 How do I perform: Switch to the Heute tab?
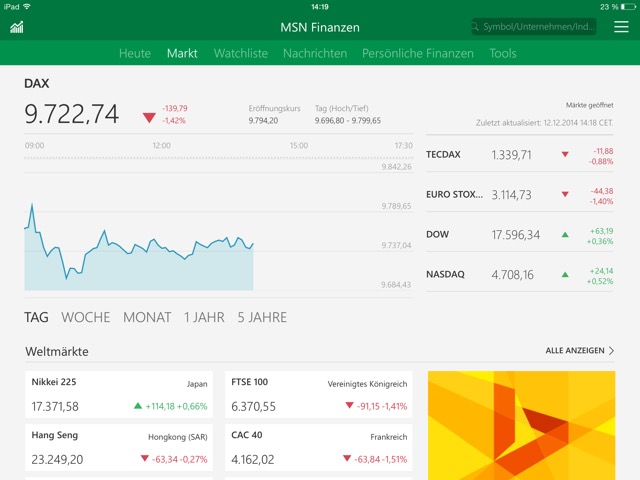click(135, 53)
